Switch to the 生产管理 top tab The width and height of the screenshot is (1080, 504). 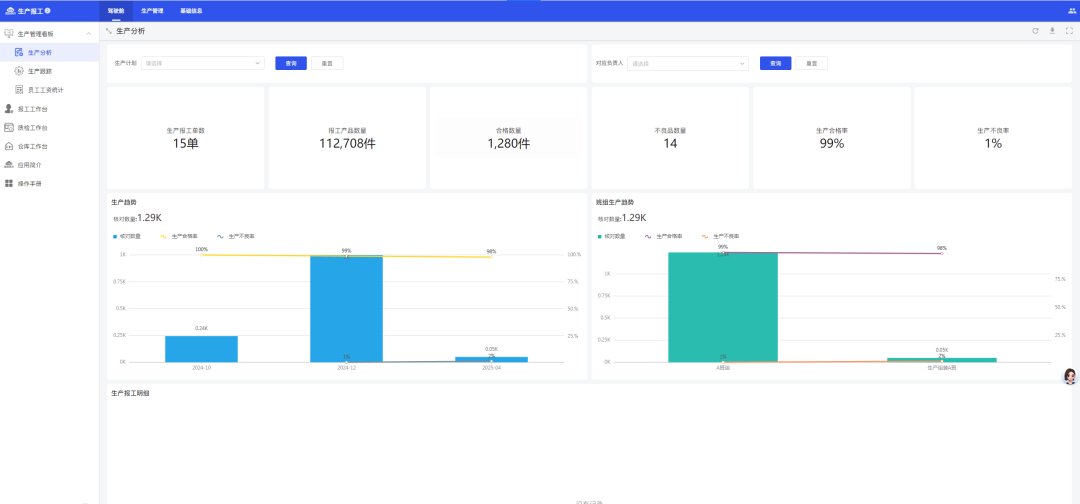[152, 11]
